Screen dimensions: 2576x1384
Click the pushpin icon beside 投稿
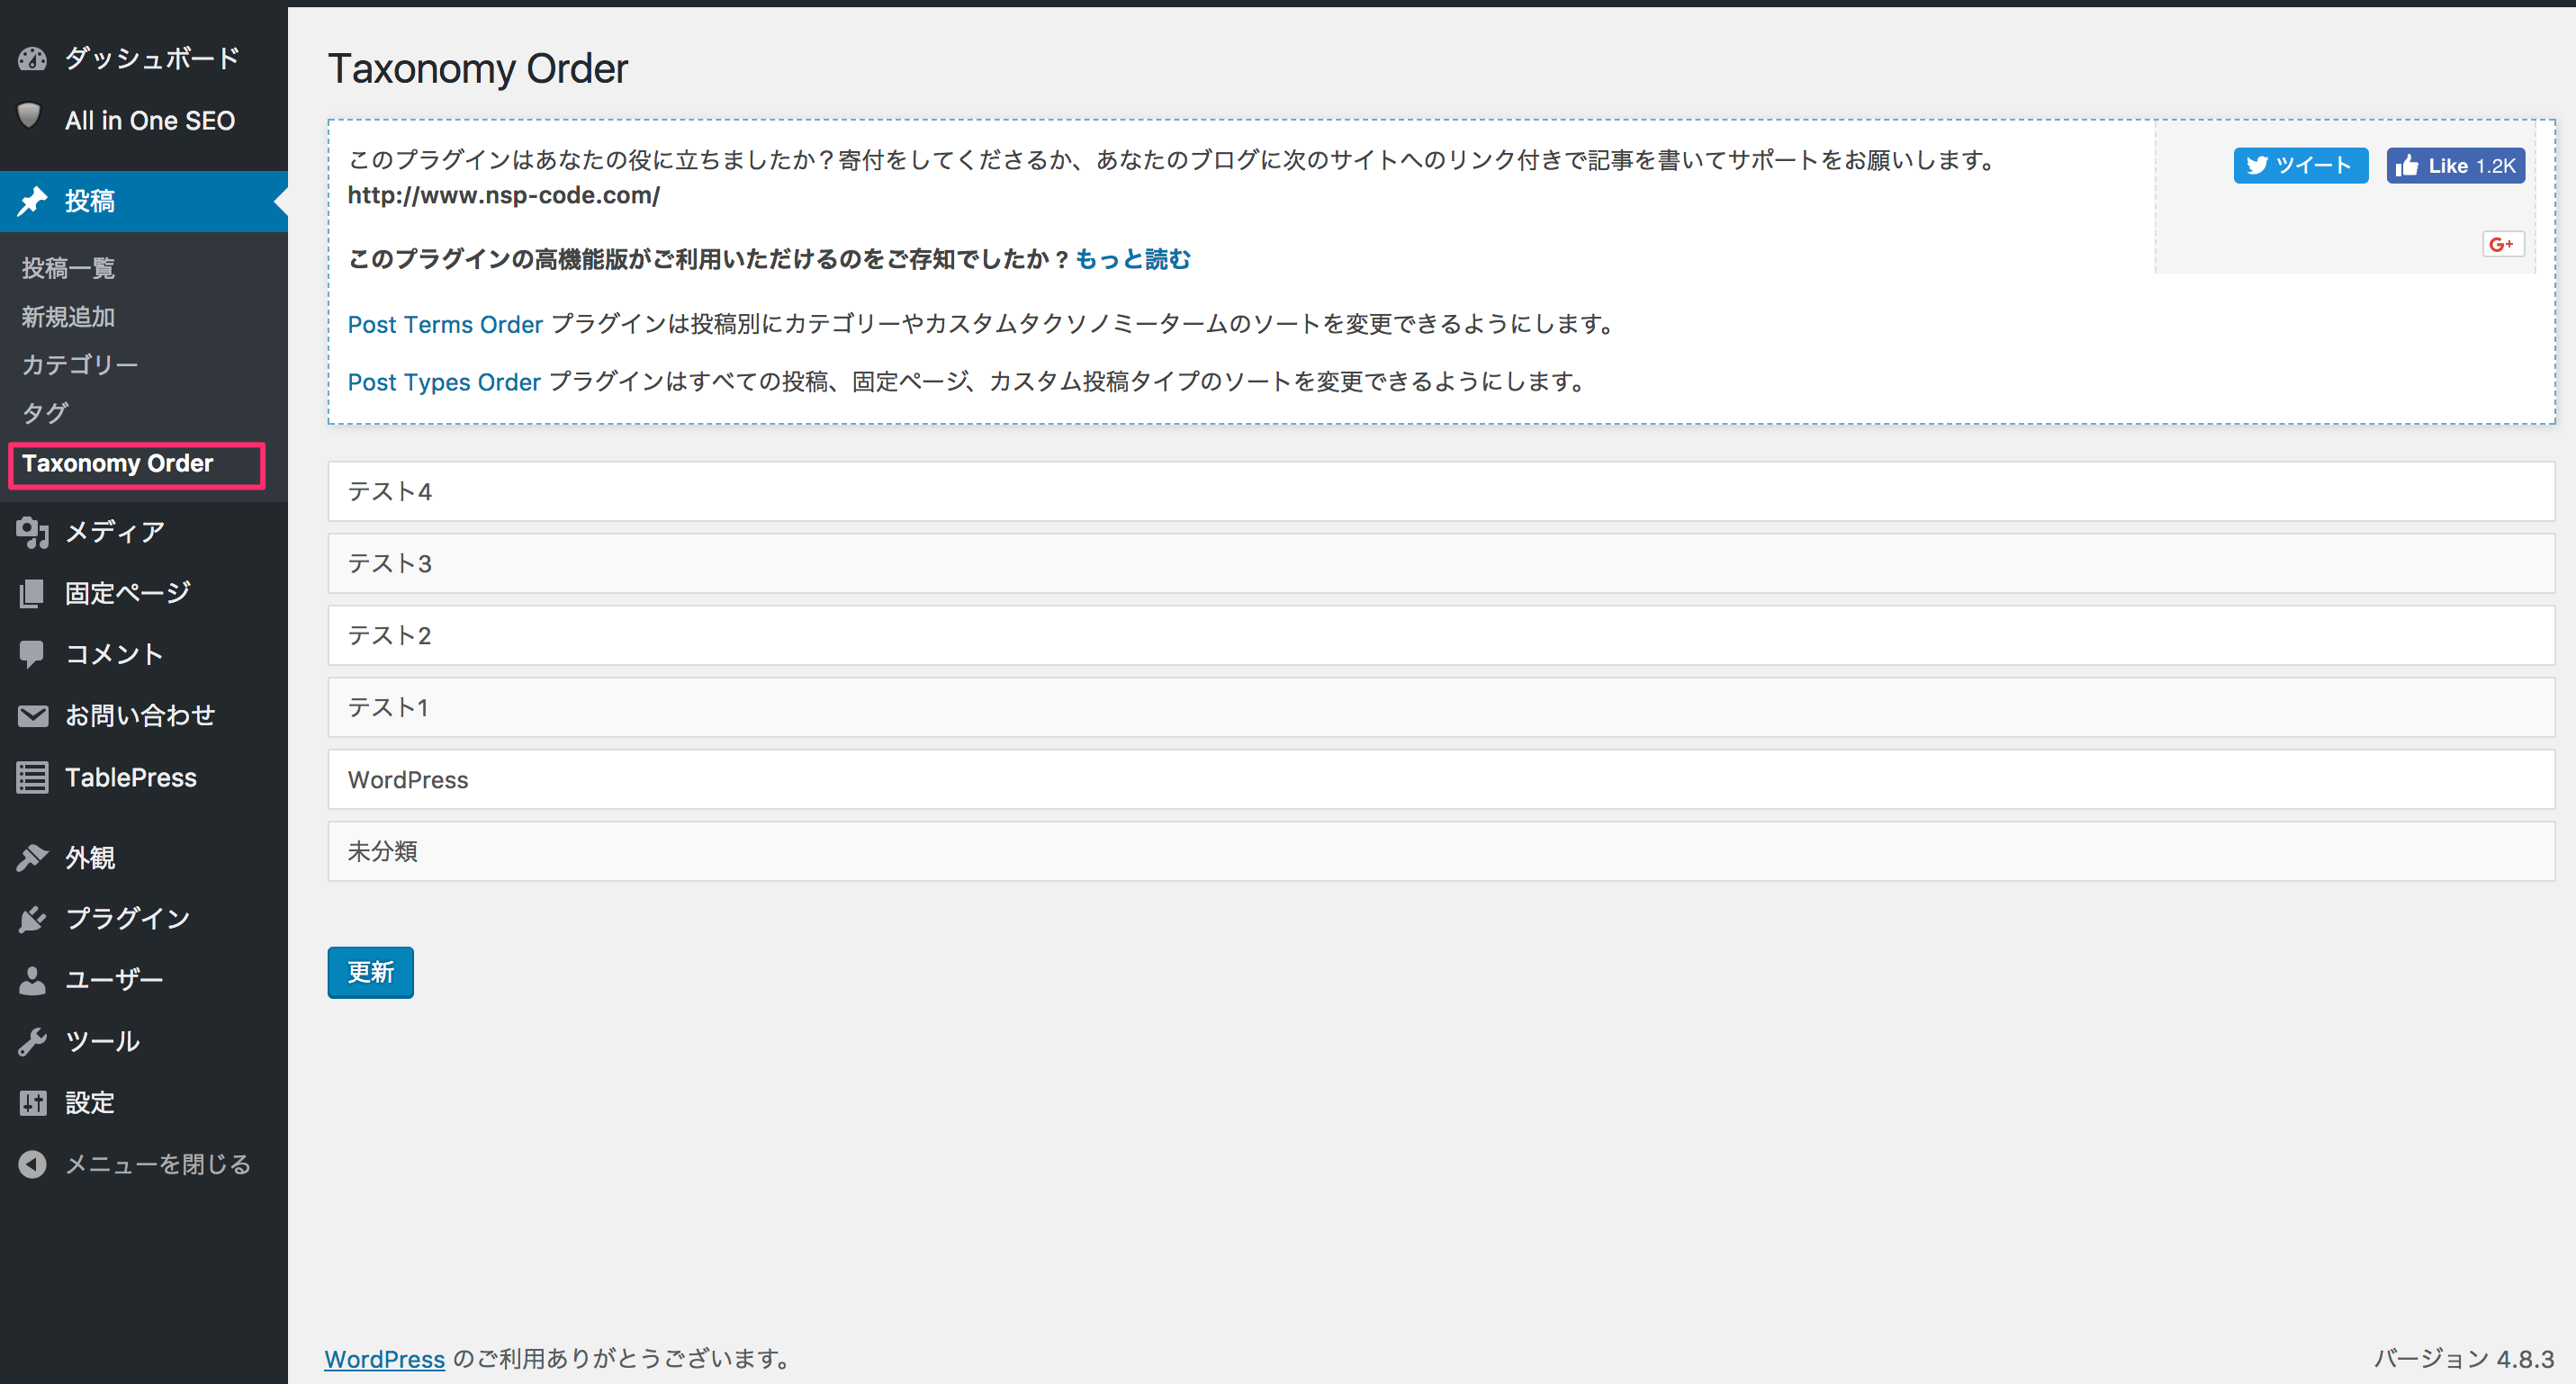pyautogui.click(x=32, y=201)
